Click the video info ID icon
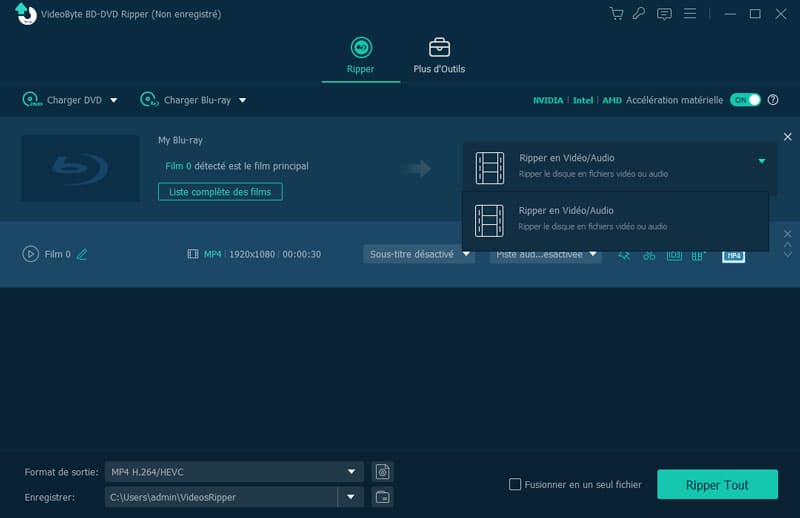Image resolution: width=800 pixels, height=518 pixels. (x=674, y=256)
